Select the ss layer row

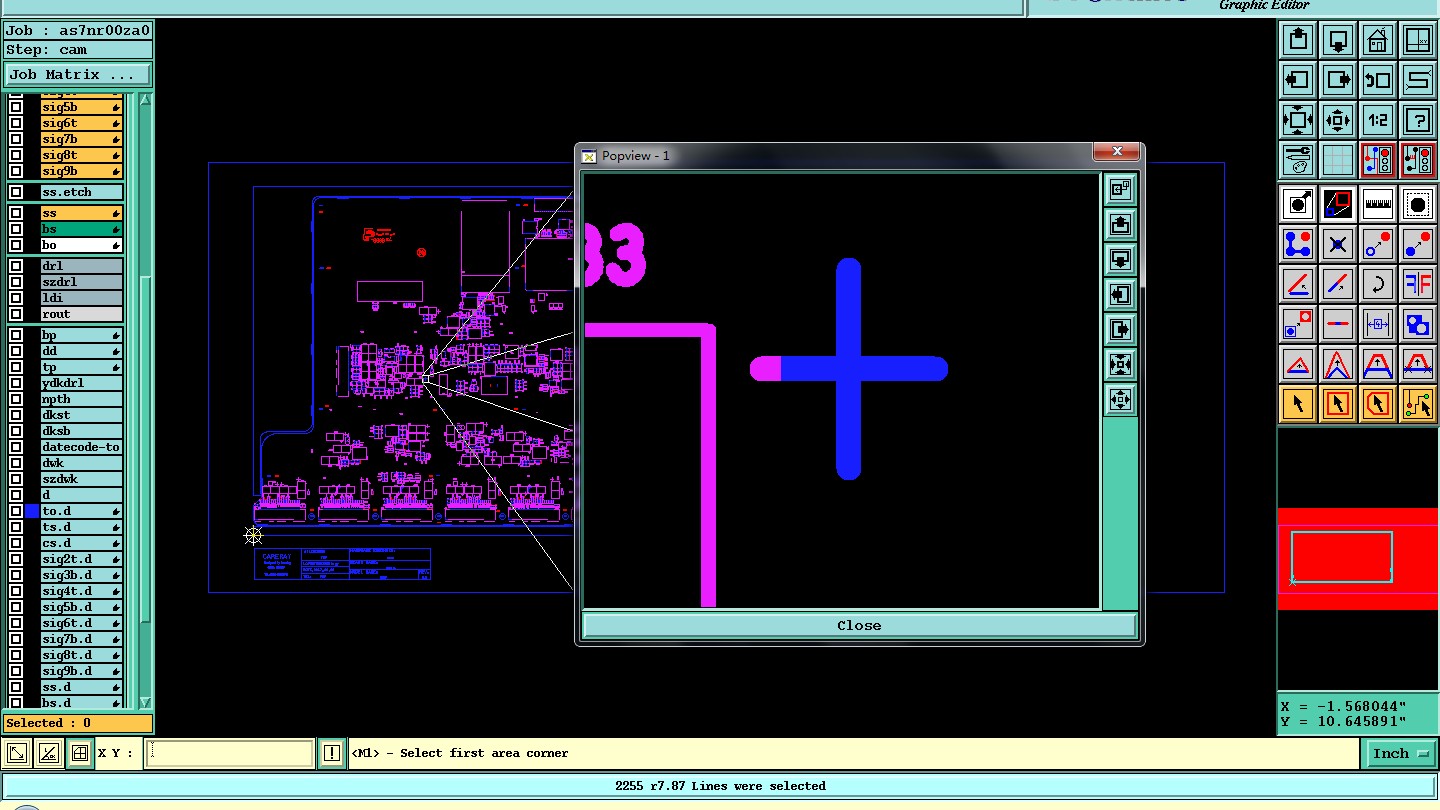click(x=81, y=213)
